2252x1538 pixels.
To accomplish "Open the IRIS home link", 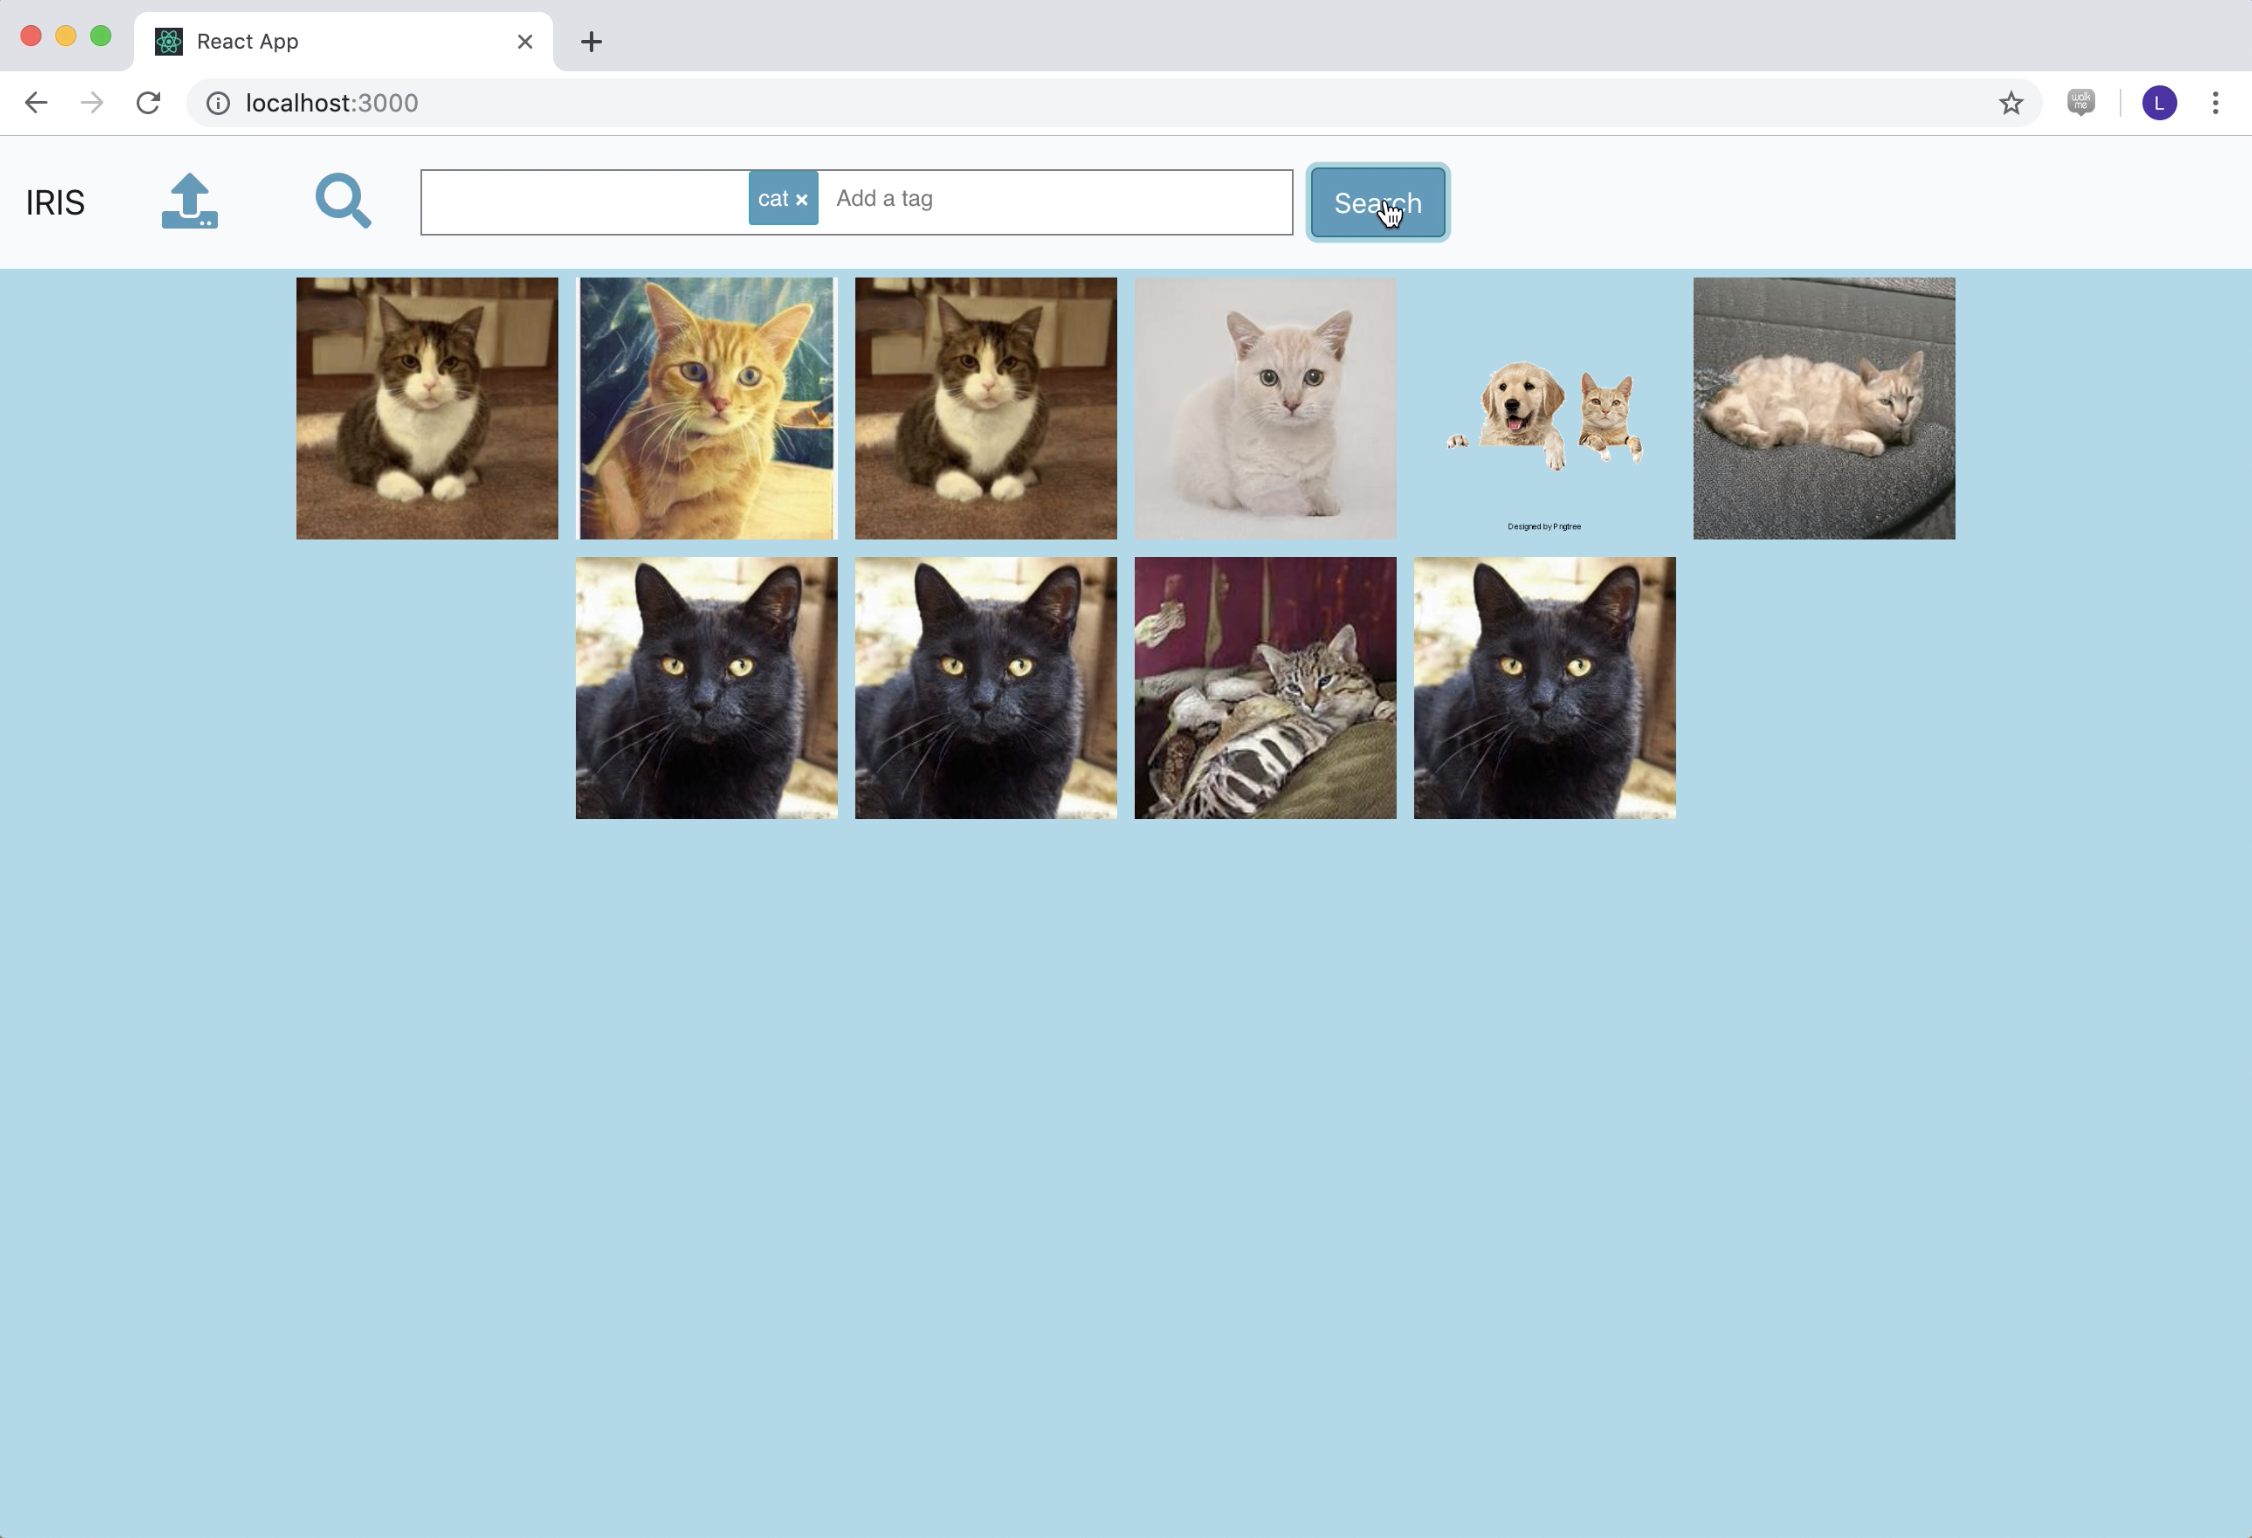I will [55, 203].
